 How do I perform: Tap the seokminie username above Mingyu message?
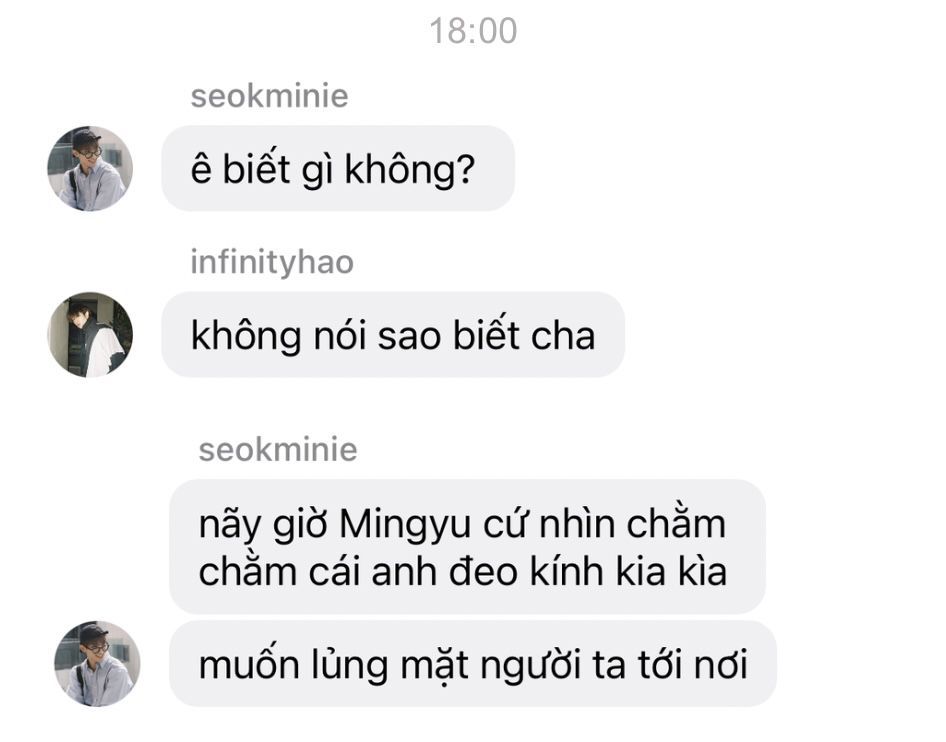pos(278,450)
